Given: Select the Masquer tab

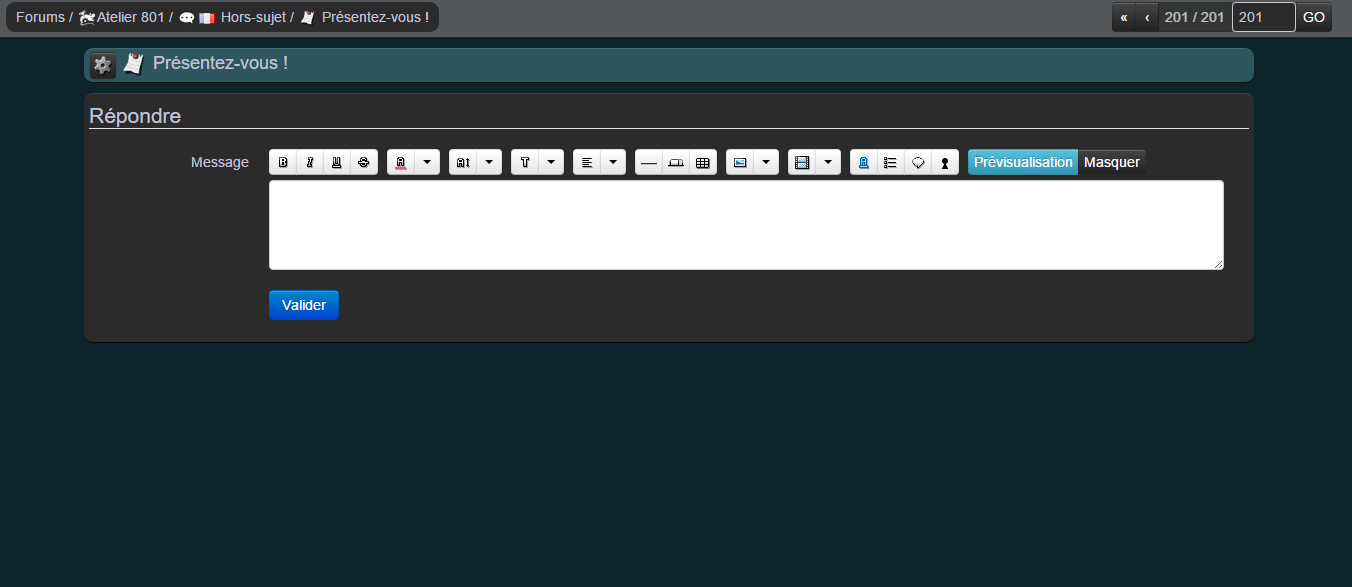Looking at the screenshot, I should 1112,162.
